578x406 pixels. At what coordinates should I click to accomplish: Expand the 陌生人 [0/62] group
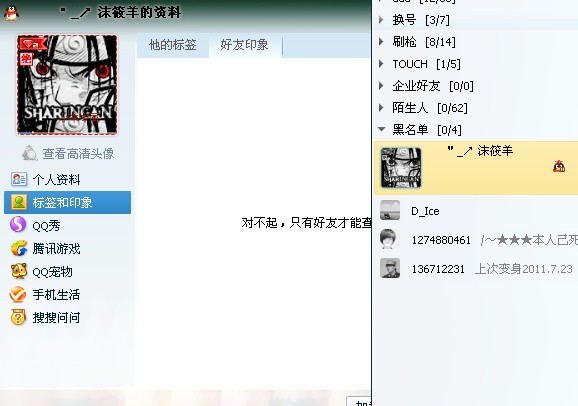382,108
